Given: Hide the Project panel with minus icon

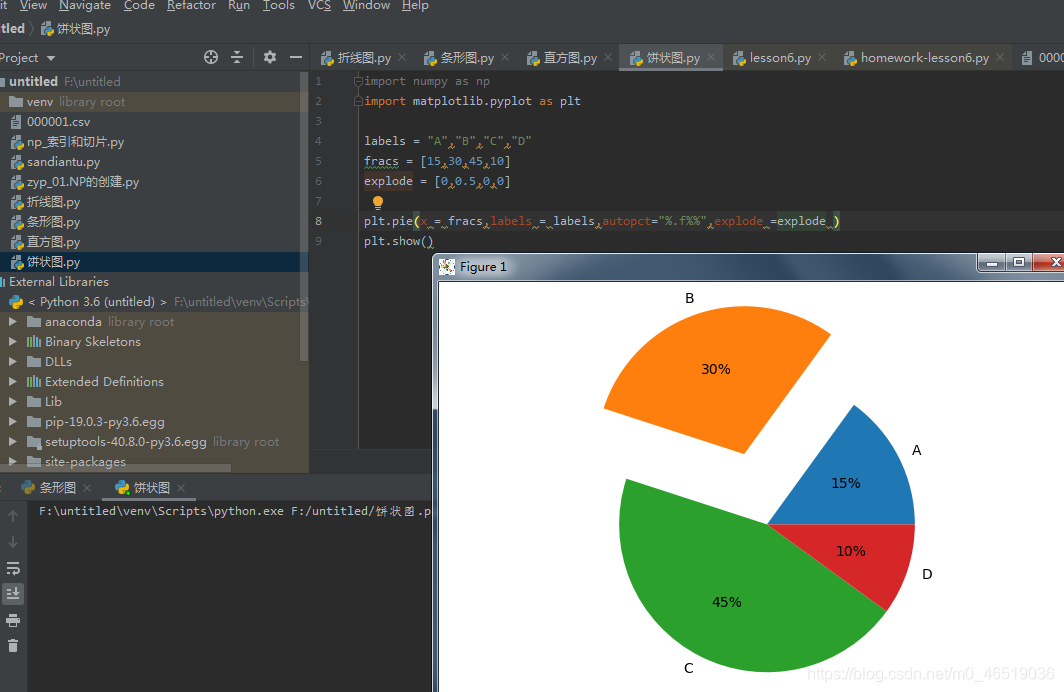Looking at the screenshot, I should click(296, 58).
